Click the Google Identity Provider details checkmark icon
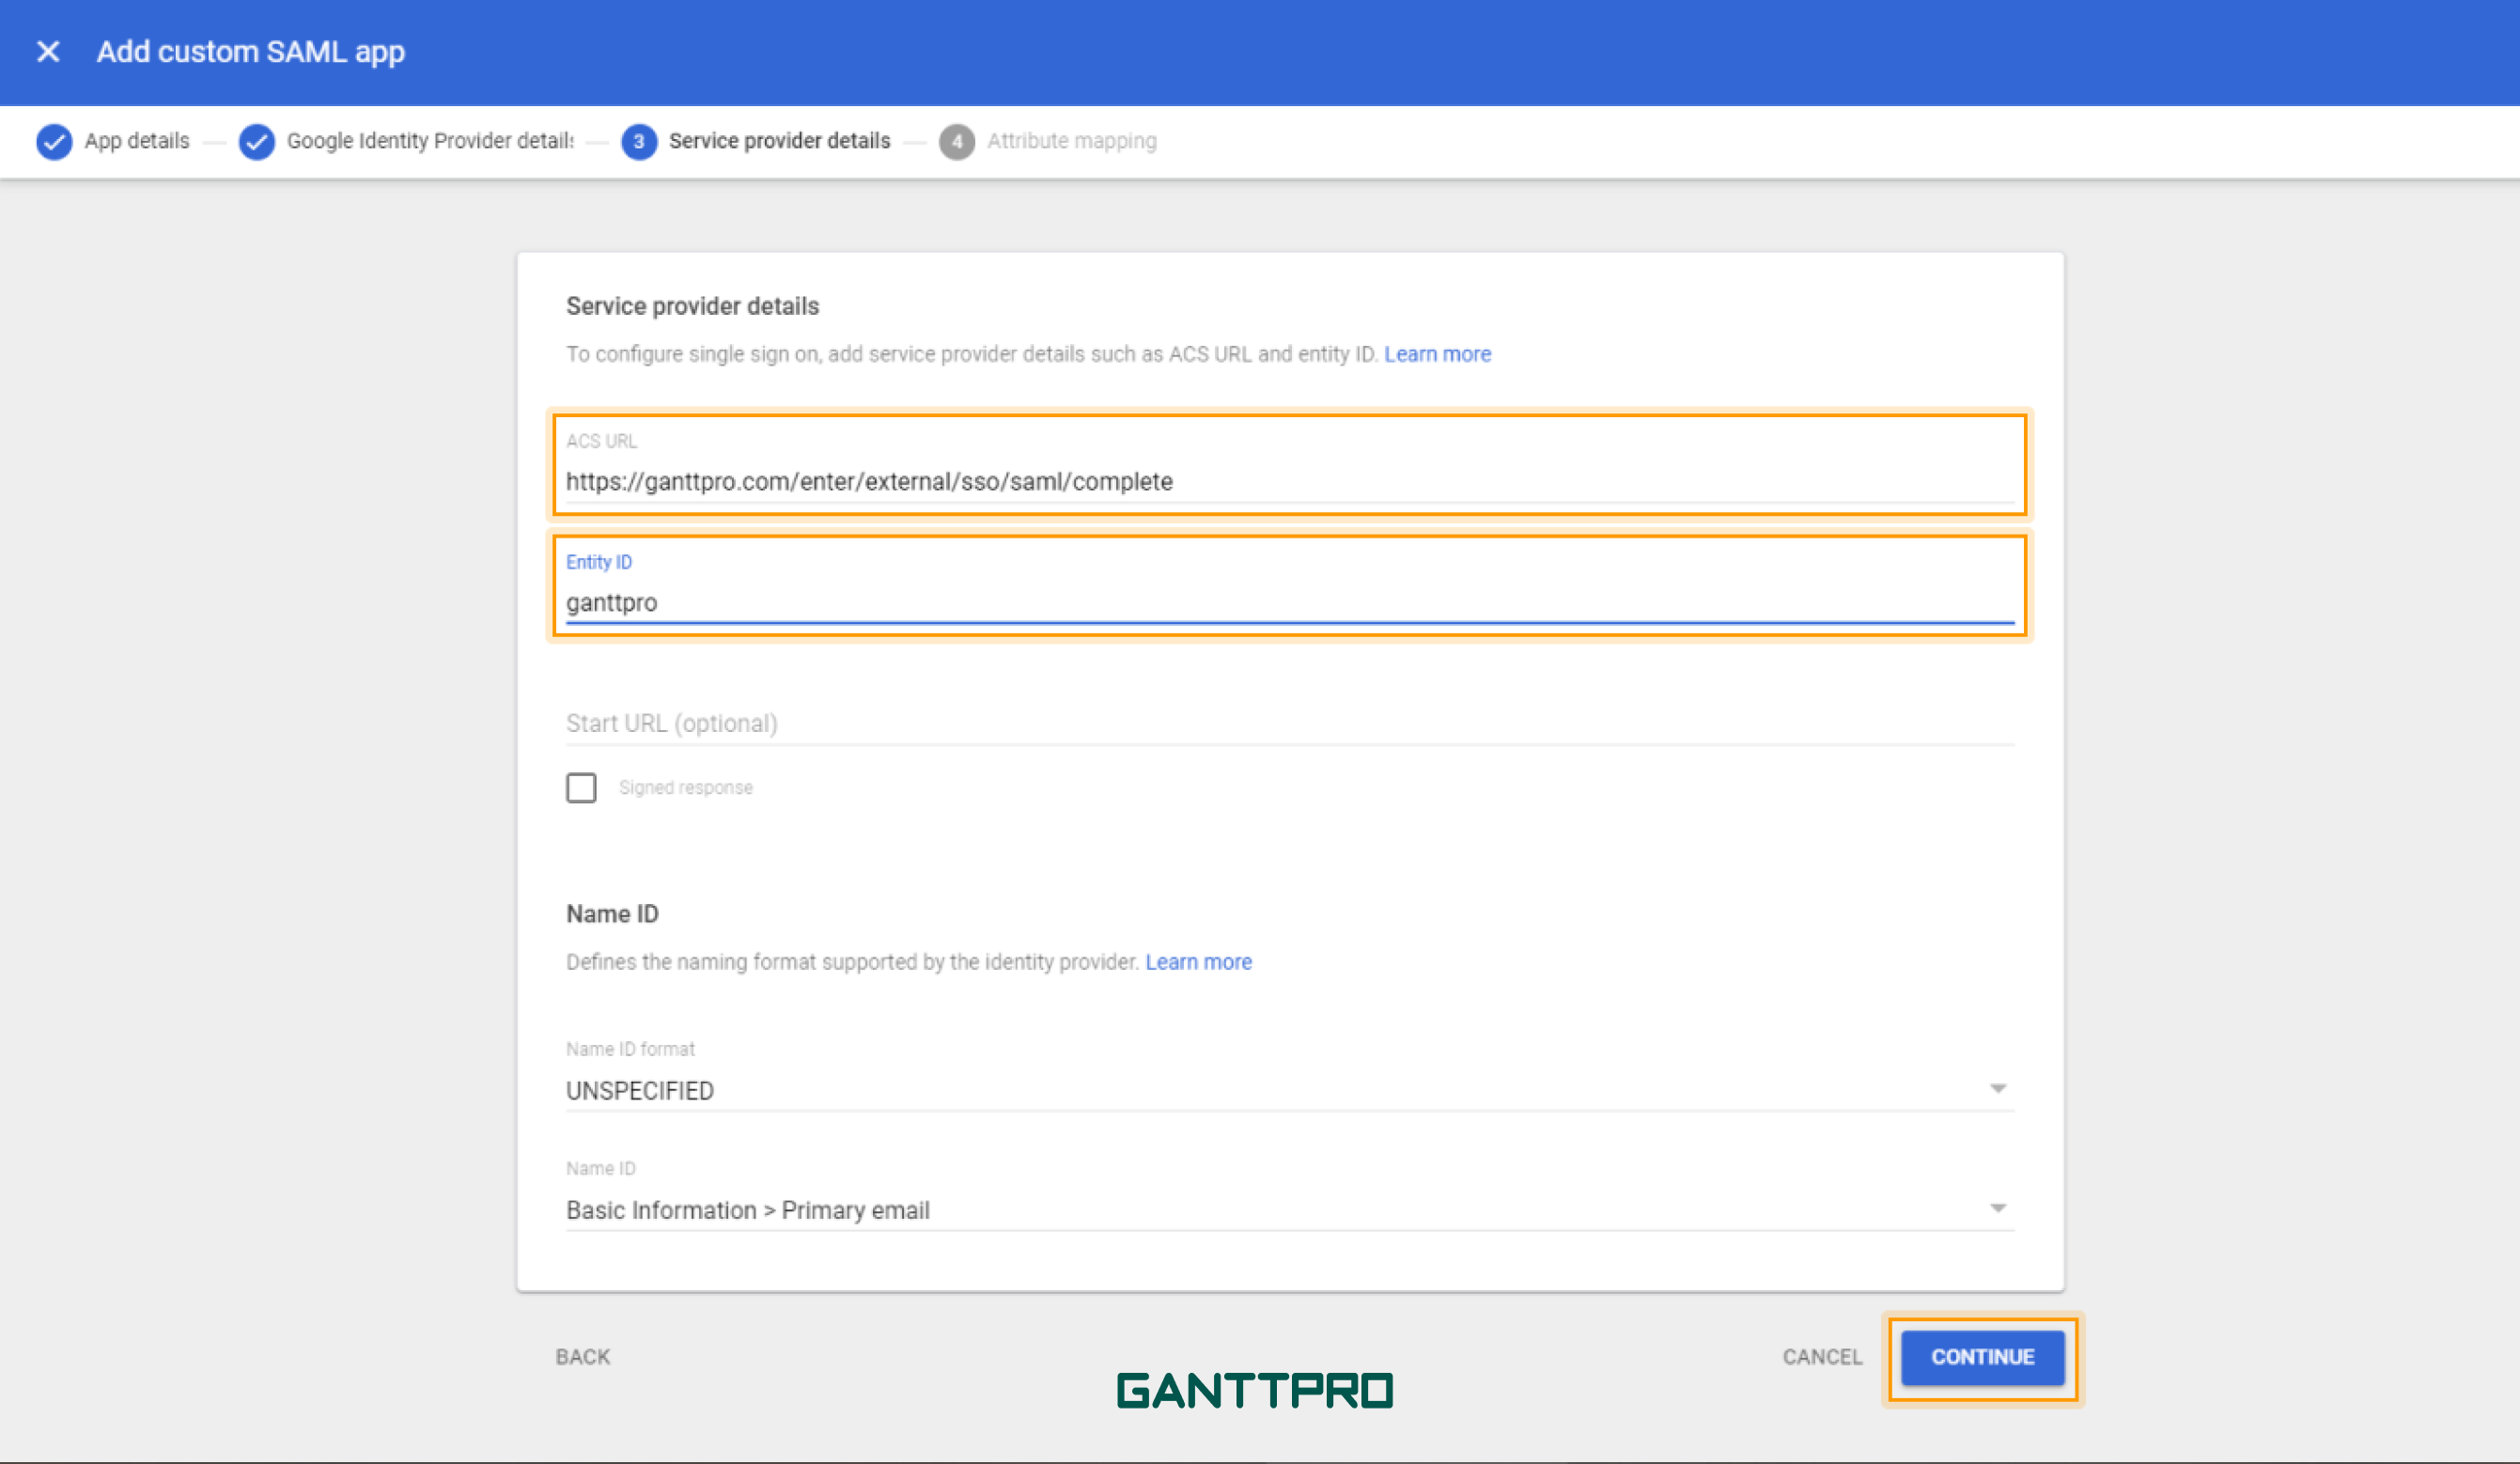Viewport: 2520px width, 1464px height. [257, 141]
